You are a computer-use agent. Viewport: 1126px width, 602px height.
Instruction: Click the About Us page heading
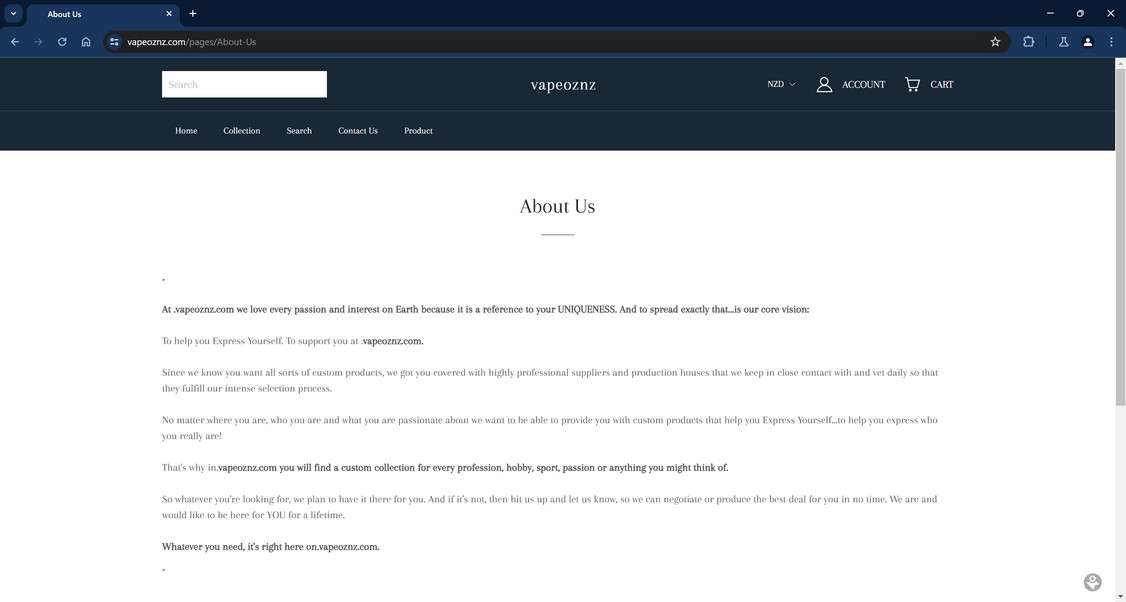pyautogui.click(x=557, y=206)
